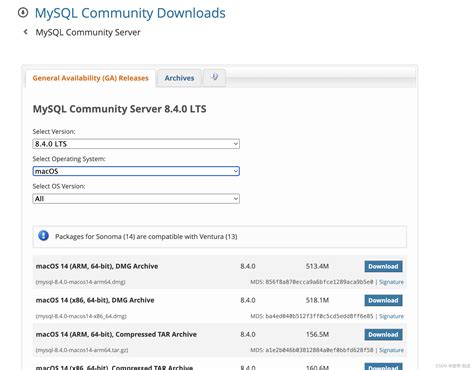Click the MD5 hash of the ARM DMG Archive
This screenshot has width=474, height=370.
click(319, 282)
